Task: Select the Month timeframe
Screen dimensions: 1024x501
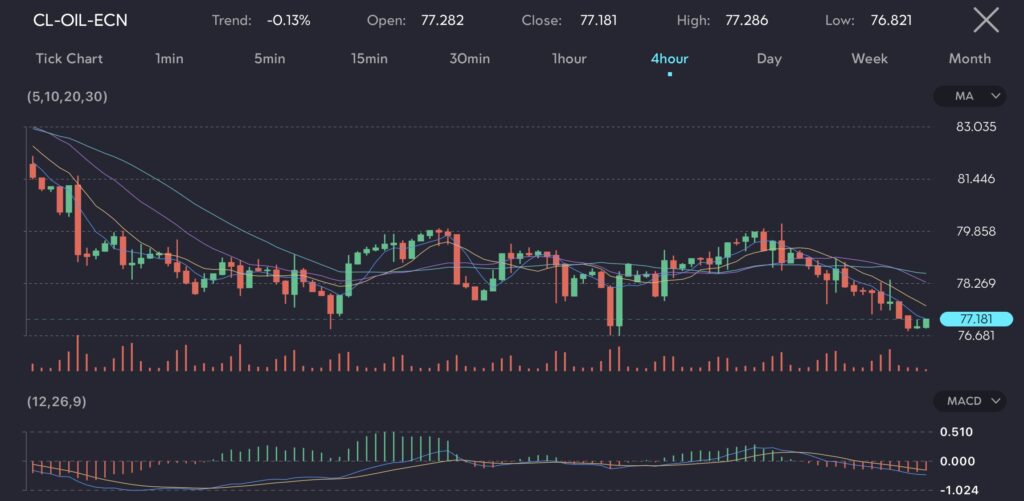Action: click(969, 59)
